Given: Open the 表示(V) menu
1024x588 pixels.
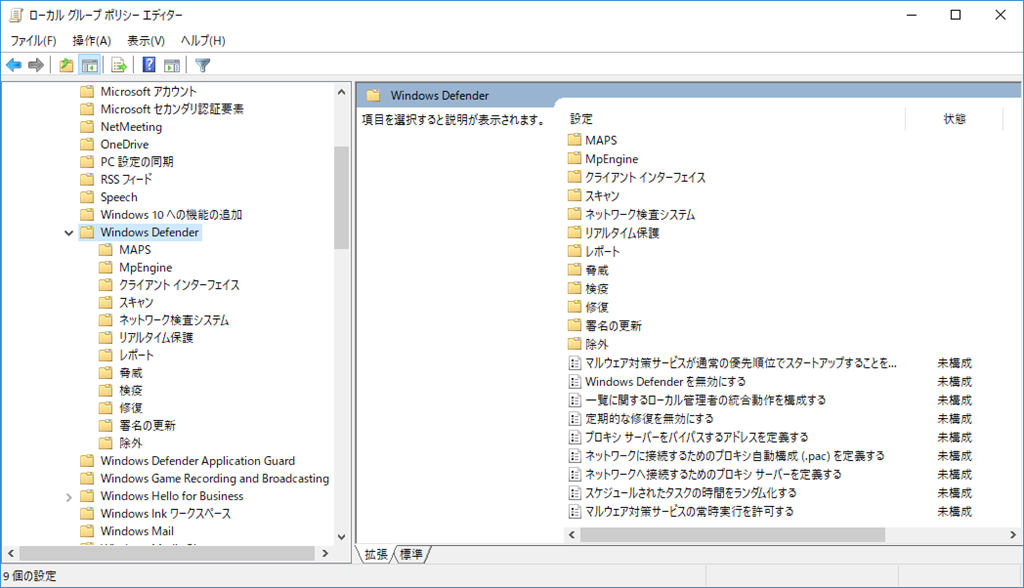Looking at the screenshot, I should 146,41.
